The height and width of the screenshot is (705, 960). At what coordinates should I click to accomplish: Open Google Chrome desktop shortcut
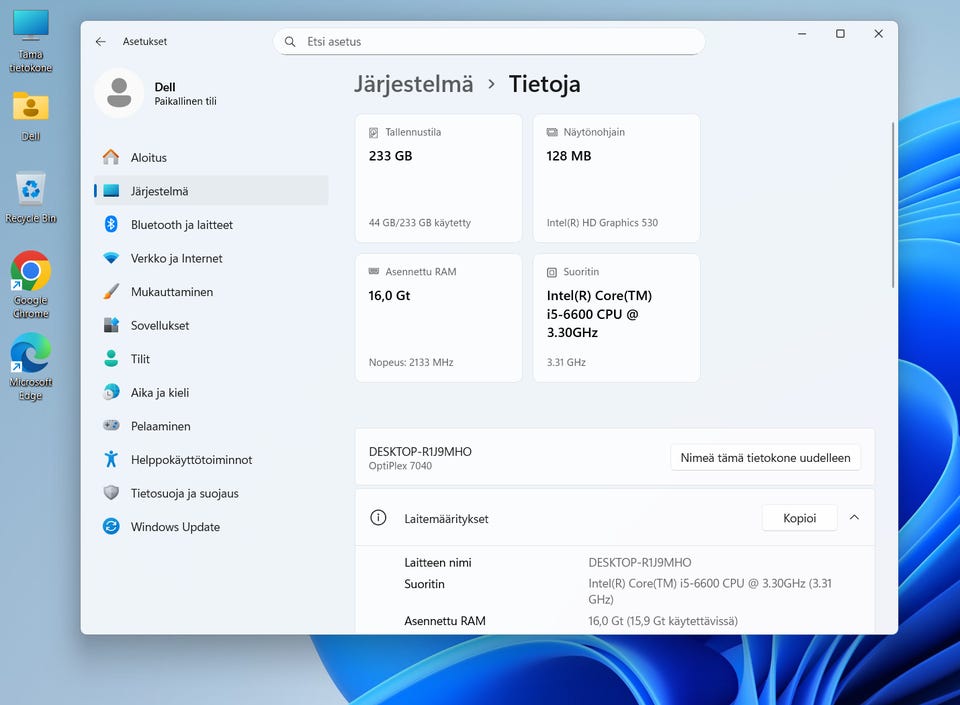pos(31,279)
